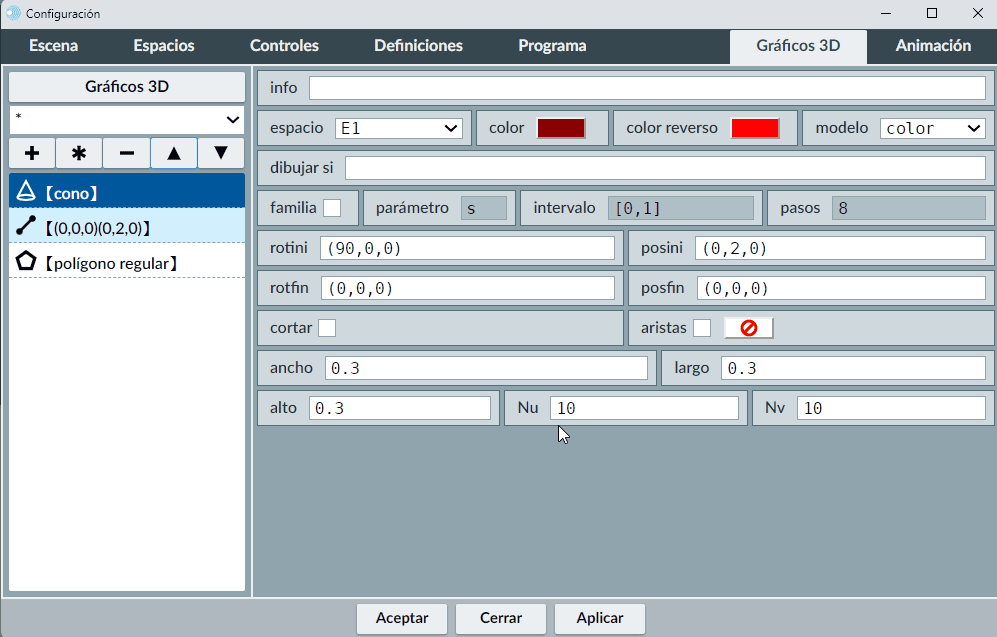Move graphic up with the up arrow
Viewport: 997px width, 637px height.
(174, 153)
